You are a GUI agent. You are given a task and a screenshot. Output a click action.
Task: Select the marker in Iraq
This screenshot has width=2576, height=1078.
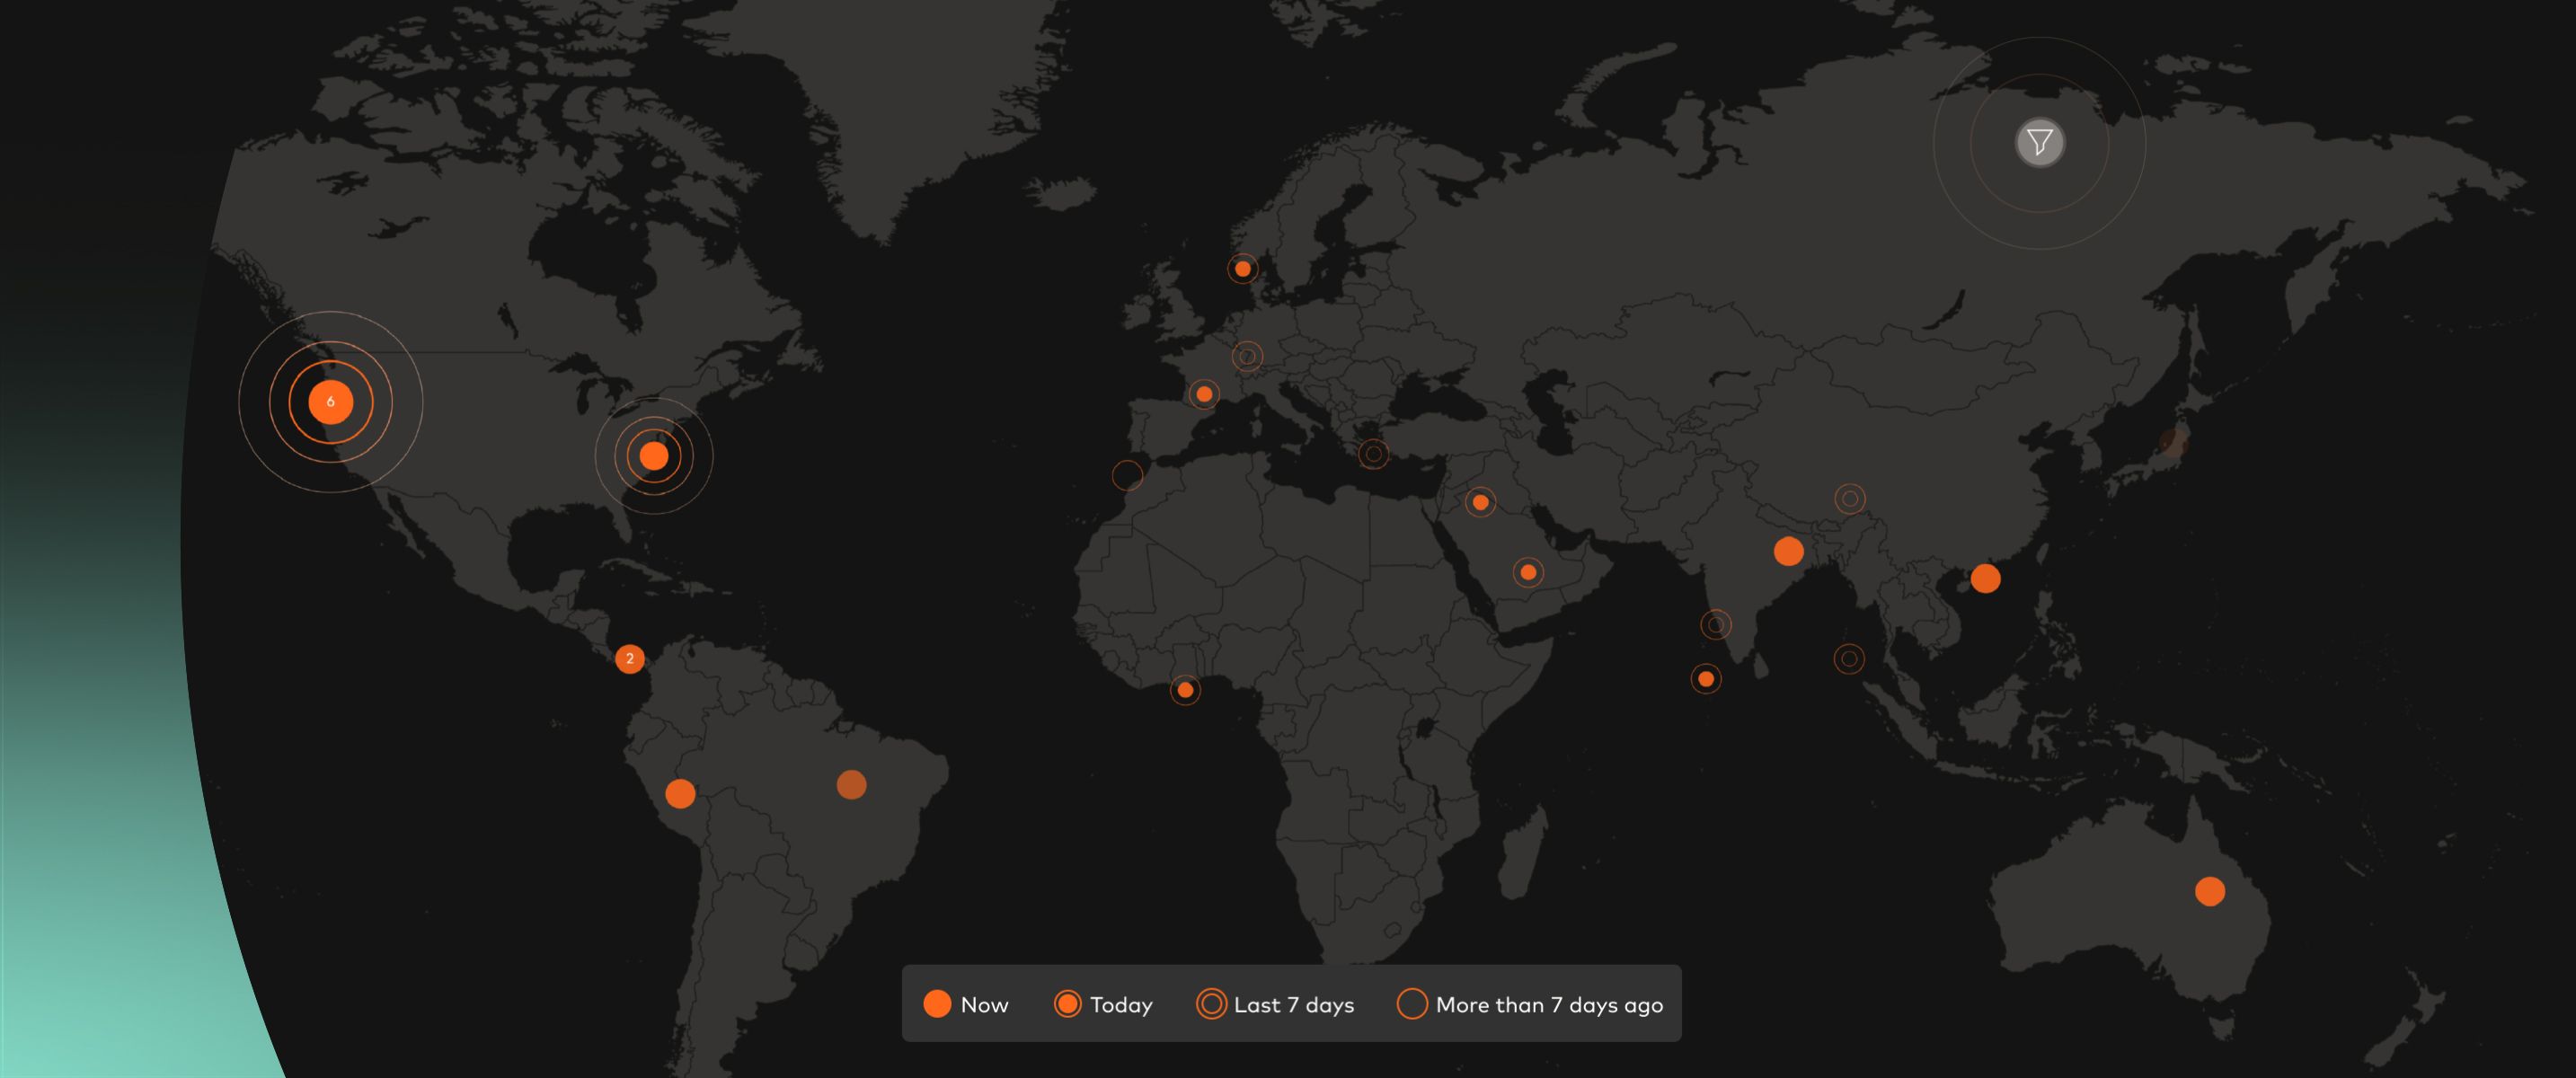click(x=1480, y=502)
